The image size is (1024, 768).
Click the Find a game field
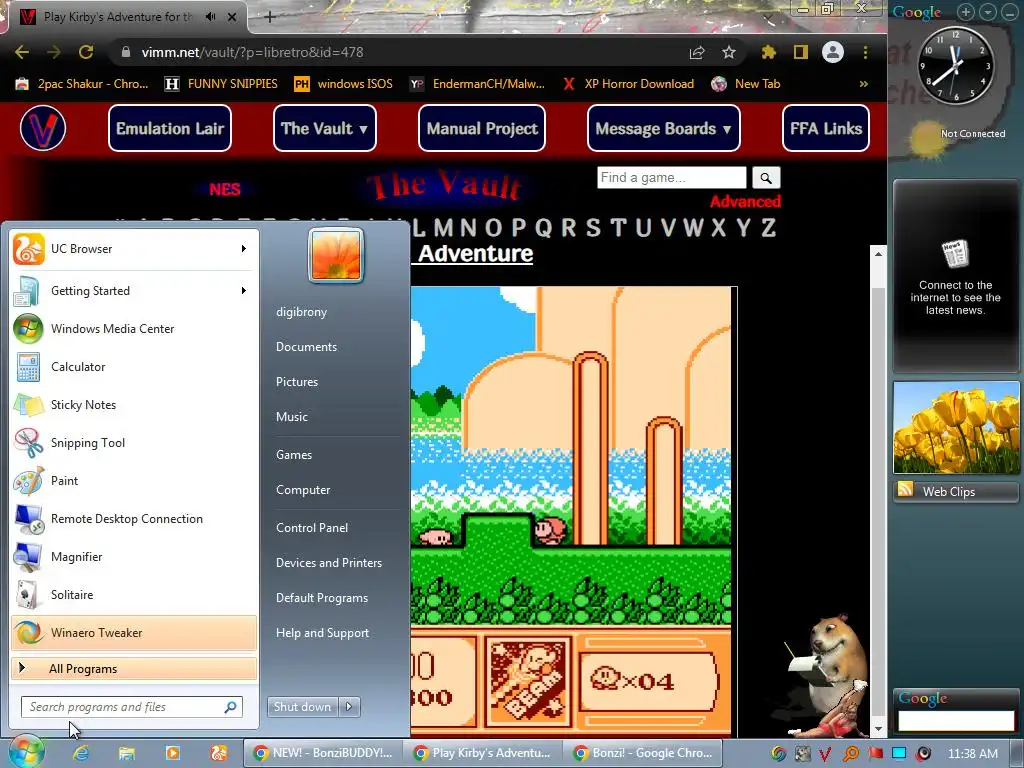point(671,178)
